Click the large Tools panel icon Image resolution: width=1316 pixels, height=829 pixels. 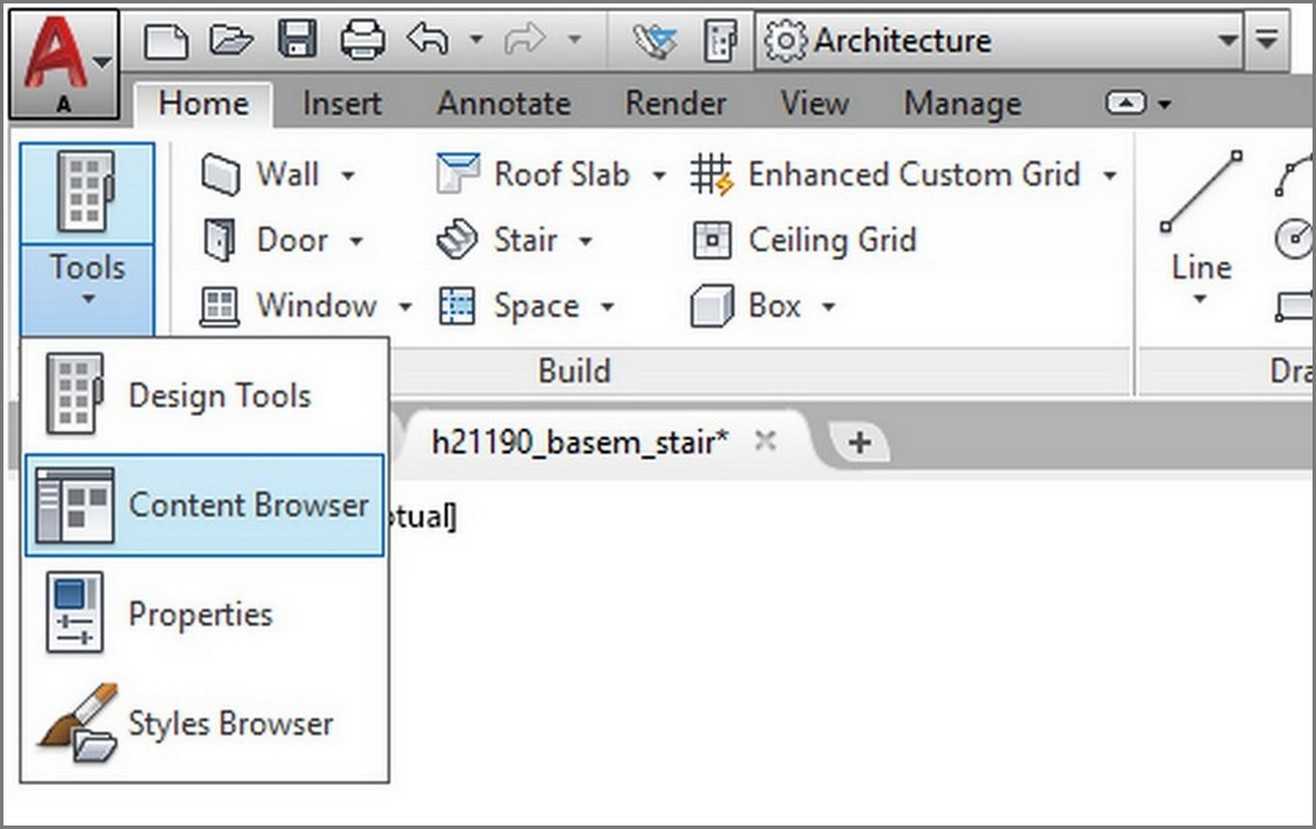click(x=87, y=193)
